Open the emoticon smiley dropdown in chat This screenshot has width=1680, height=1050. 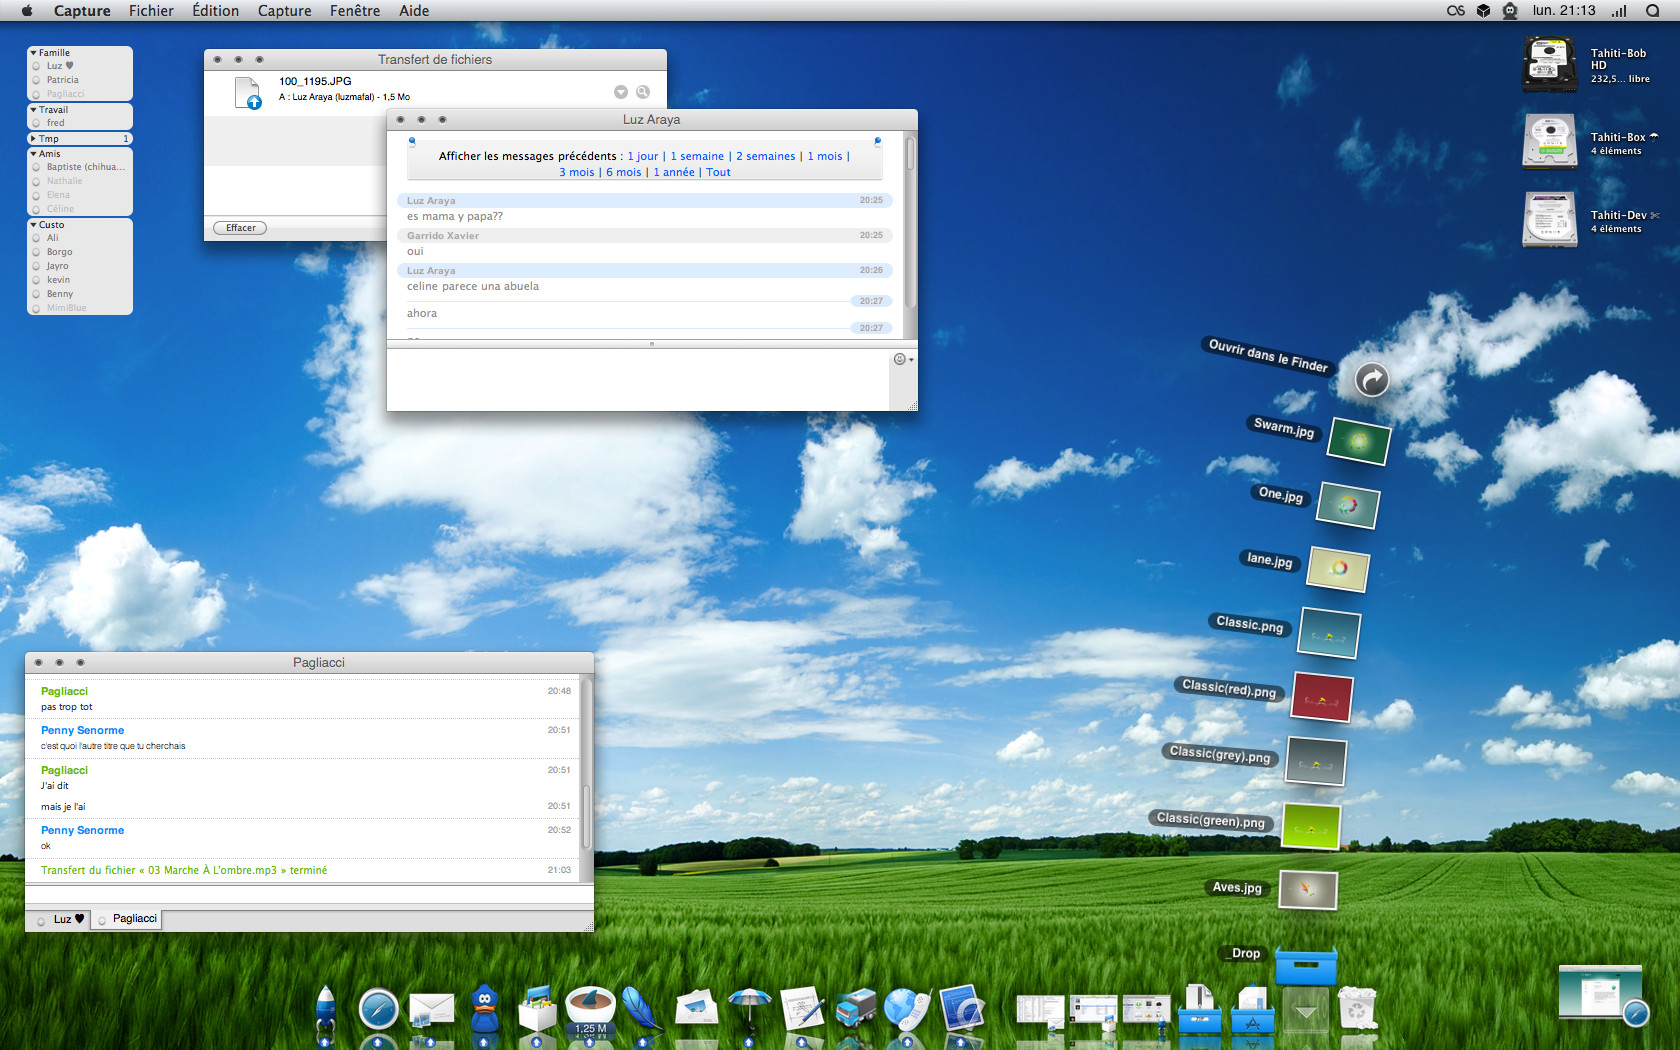click(x=902, y=359)
